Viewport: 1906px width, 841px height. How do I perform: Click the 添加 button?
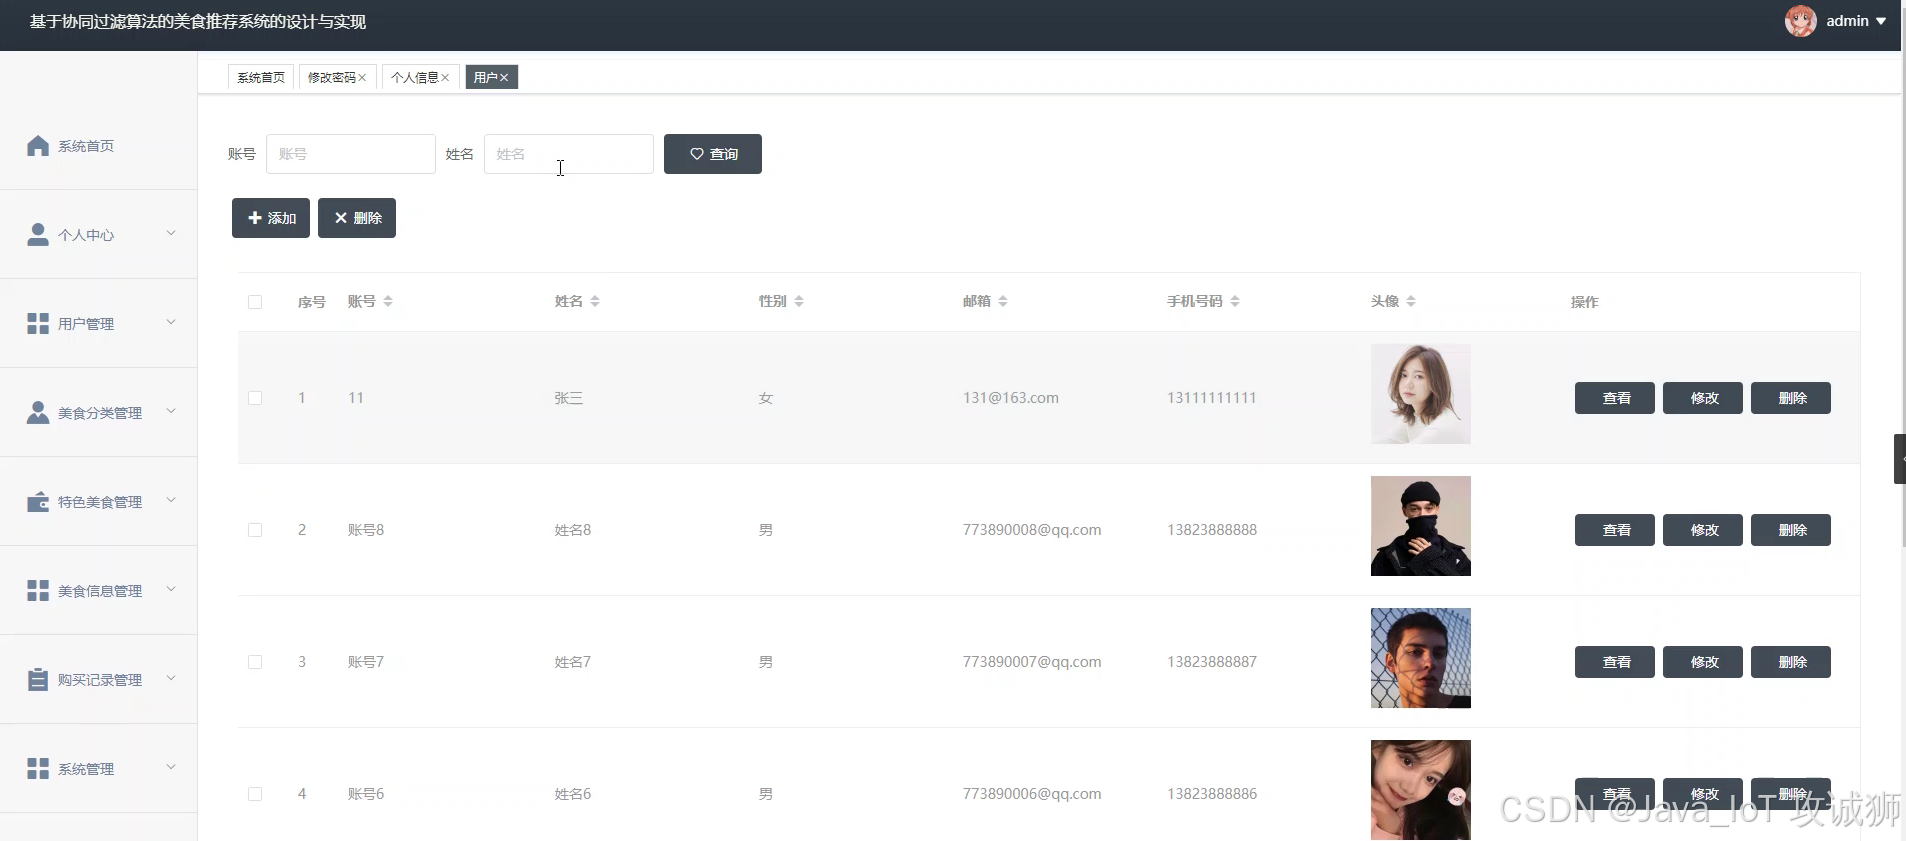[271, 218]
